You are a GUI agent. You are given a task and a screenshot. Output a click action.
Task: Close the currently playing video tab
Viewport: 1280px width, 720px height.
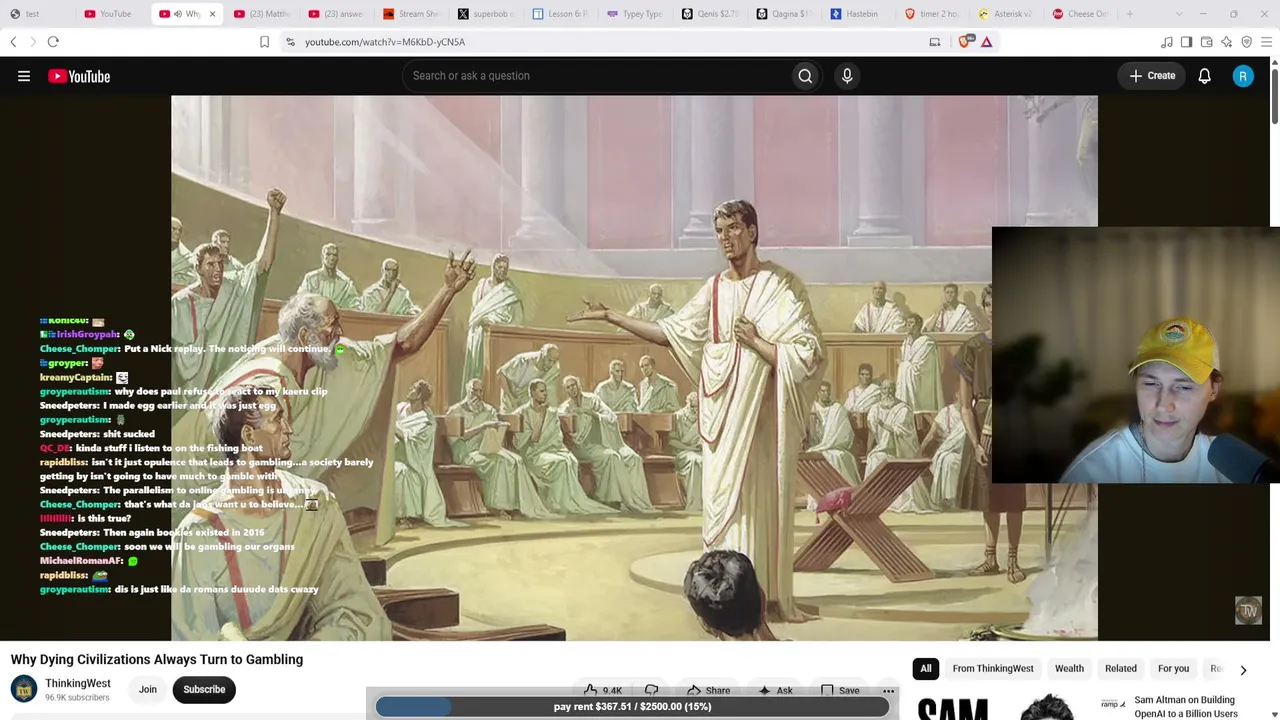coord(212,14)
